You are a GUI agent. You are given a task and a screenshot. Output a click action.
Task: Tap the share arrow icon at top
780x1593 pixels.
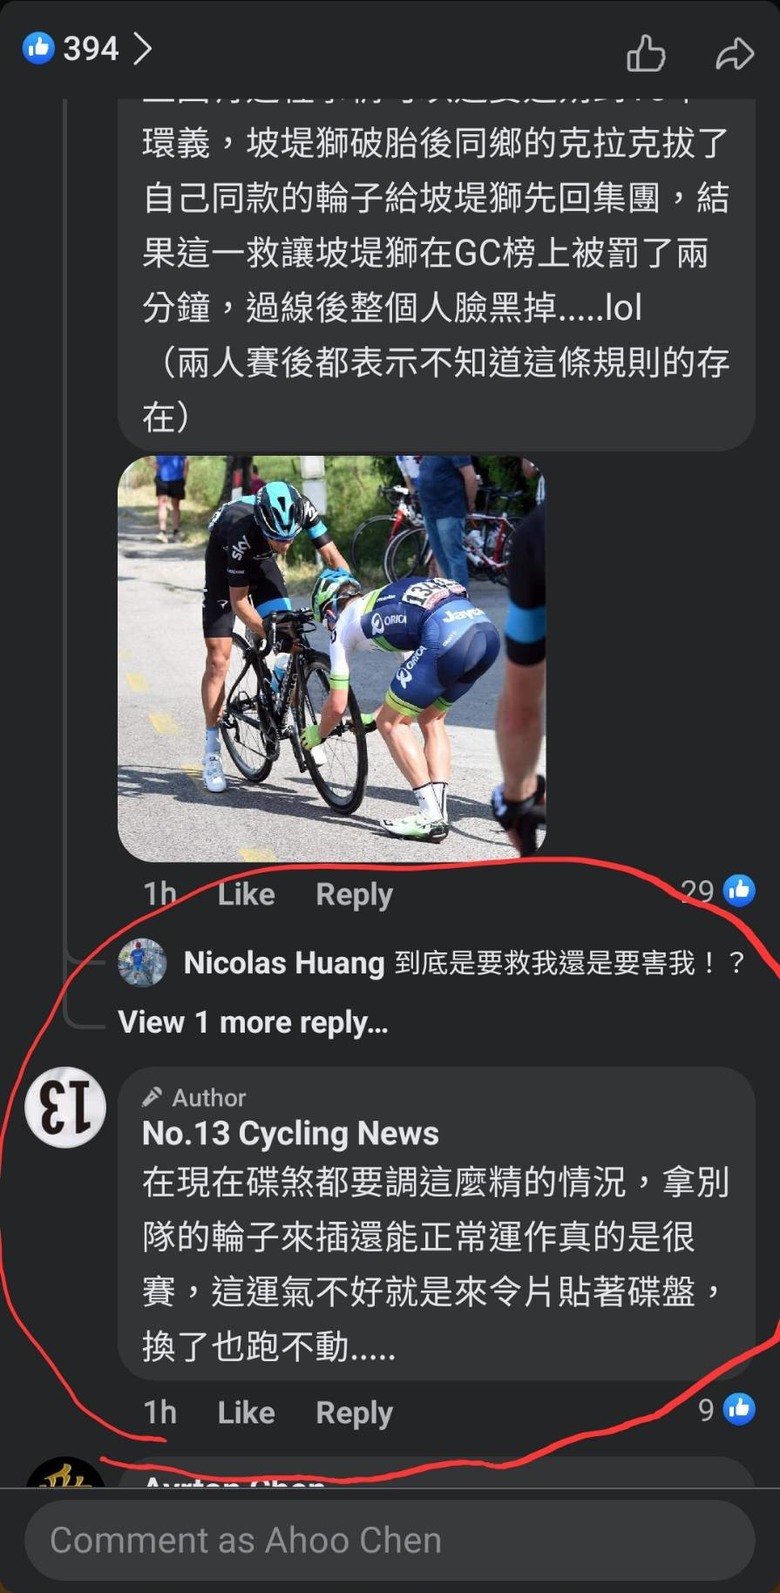[x=734, y=53]
